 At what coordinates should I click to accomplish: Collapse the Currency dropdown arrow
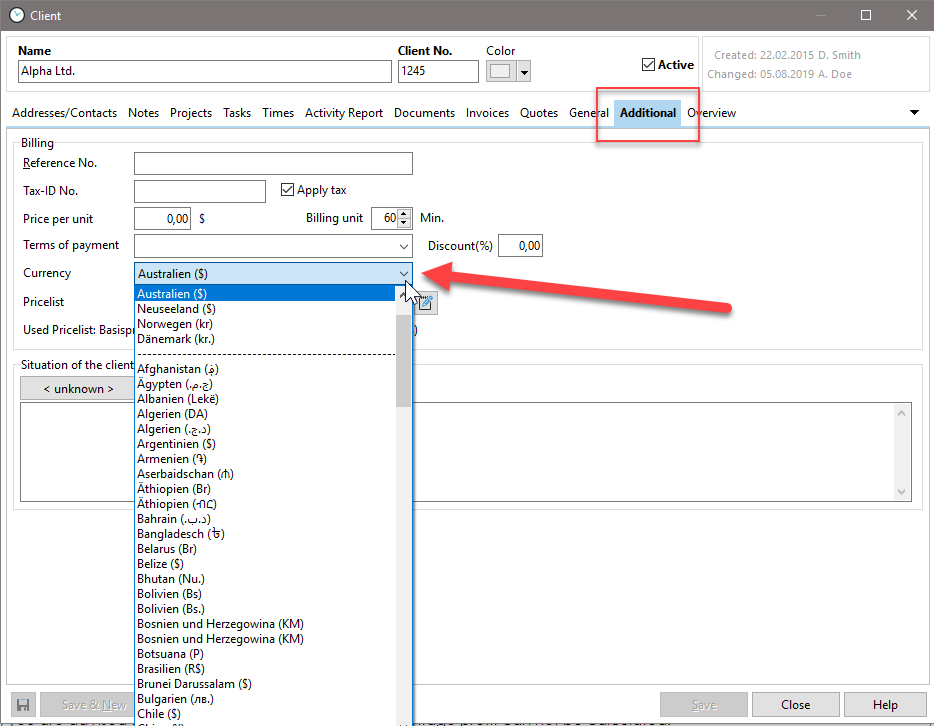pos(404,273)
